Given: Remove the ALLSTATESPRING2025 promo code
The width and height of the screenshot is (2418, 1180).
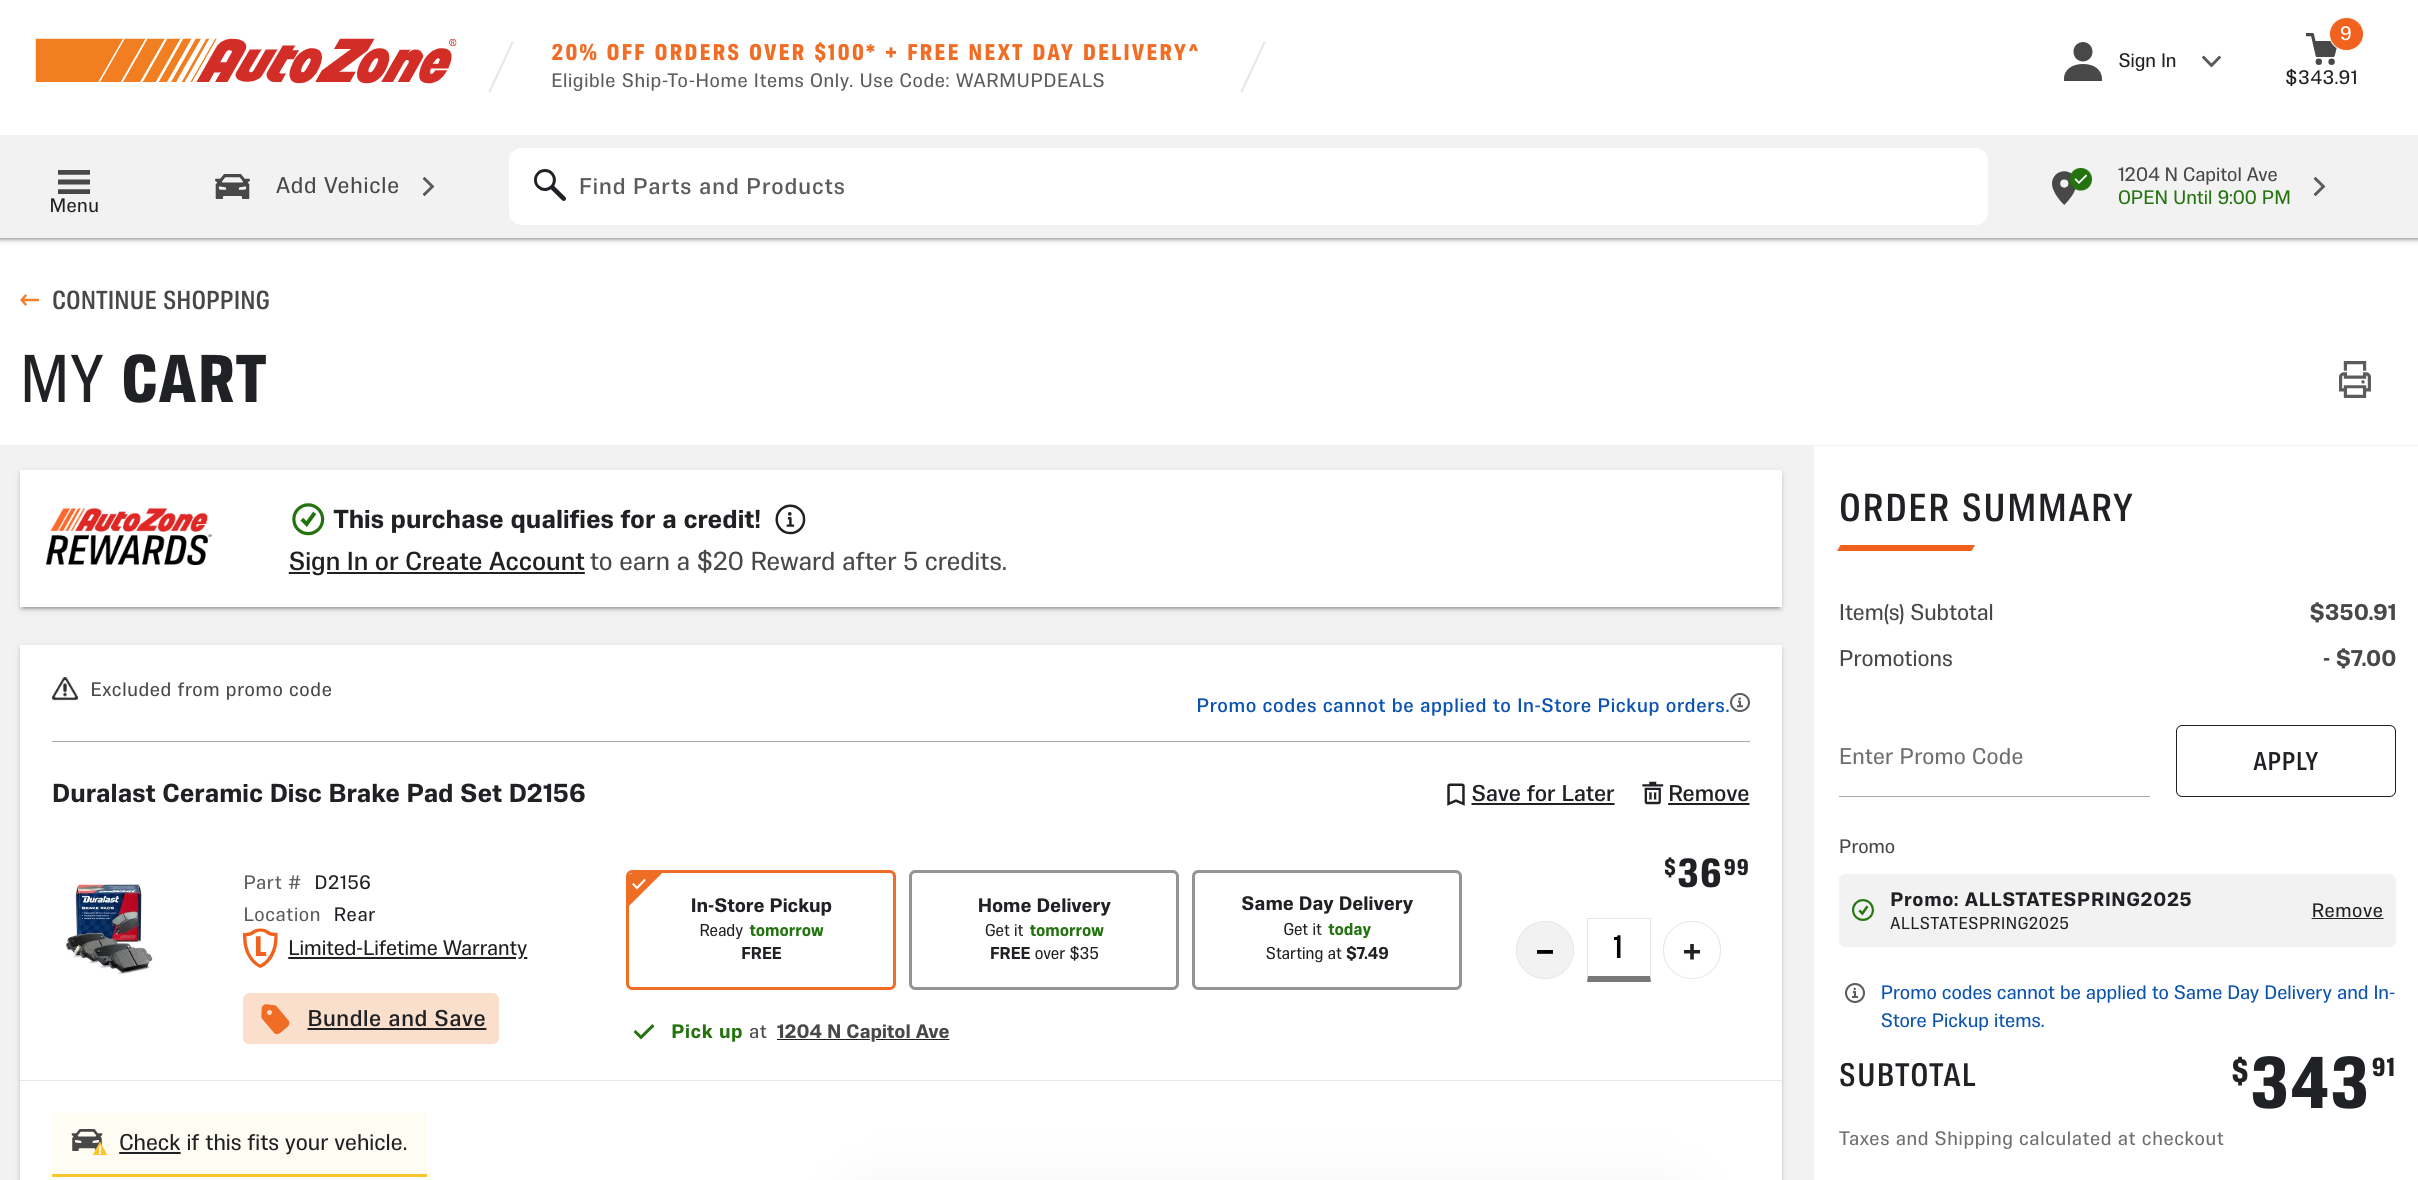Looking at the screenshot, I should click(2346, 910).
